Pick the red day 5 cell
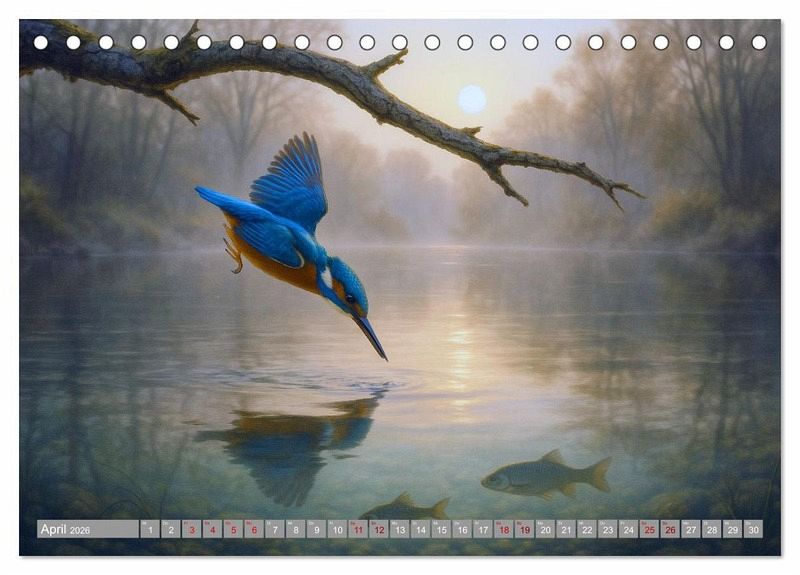Screen dimensions: 800x575 click(233, 529)
